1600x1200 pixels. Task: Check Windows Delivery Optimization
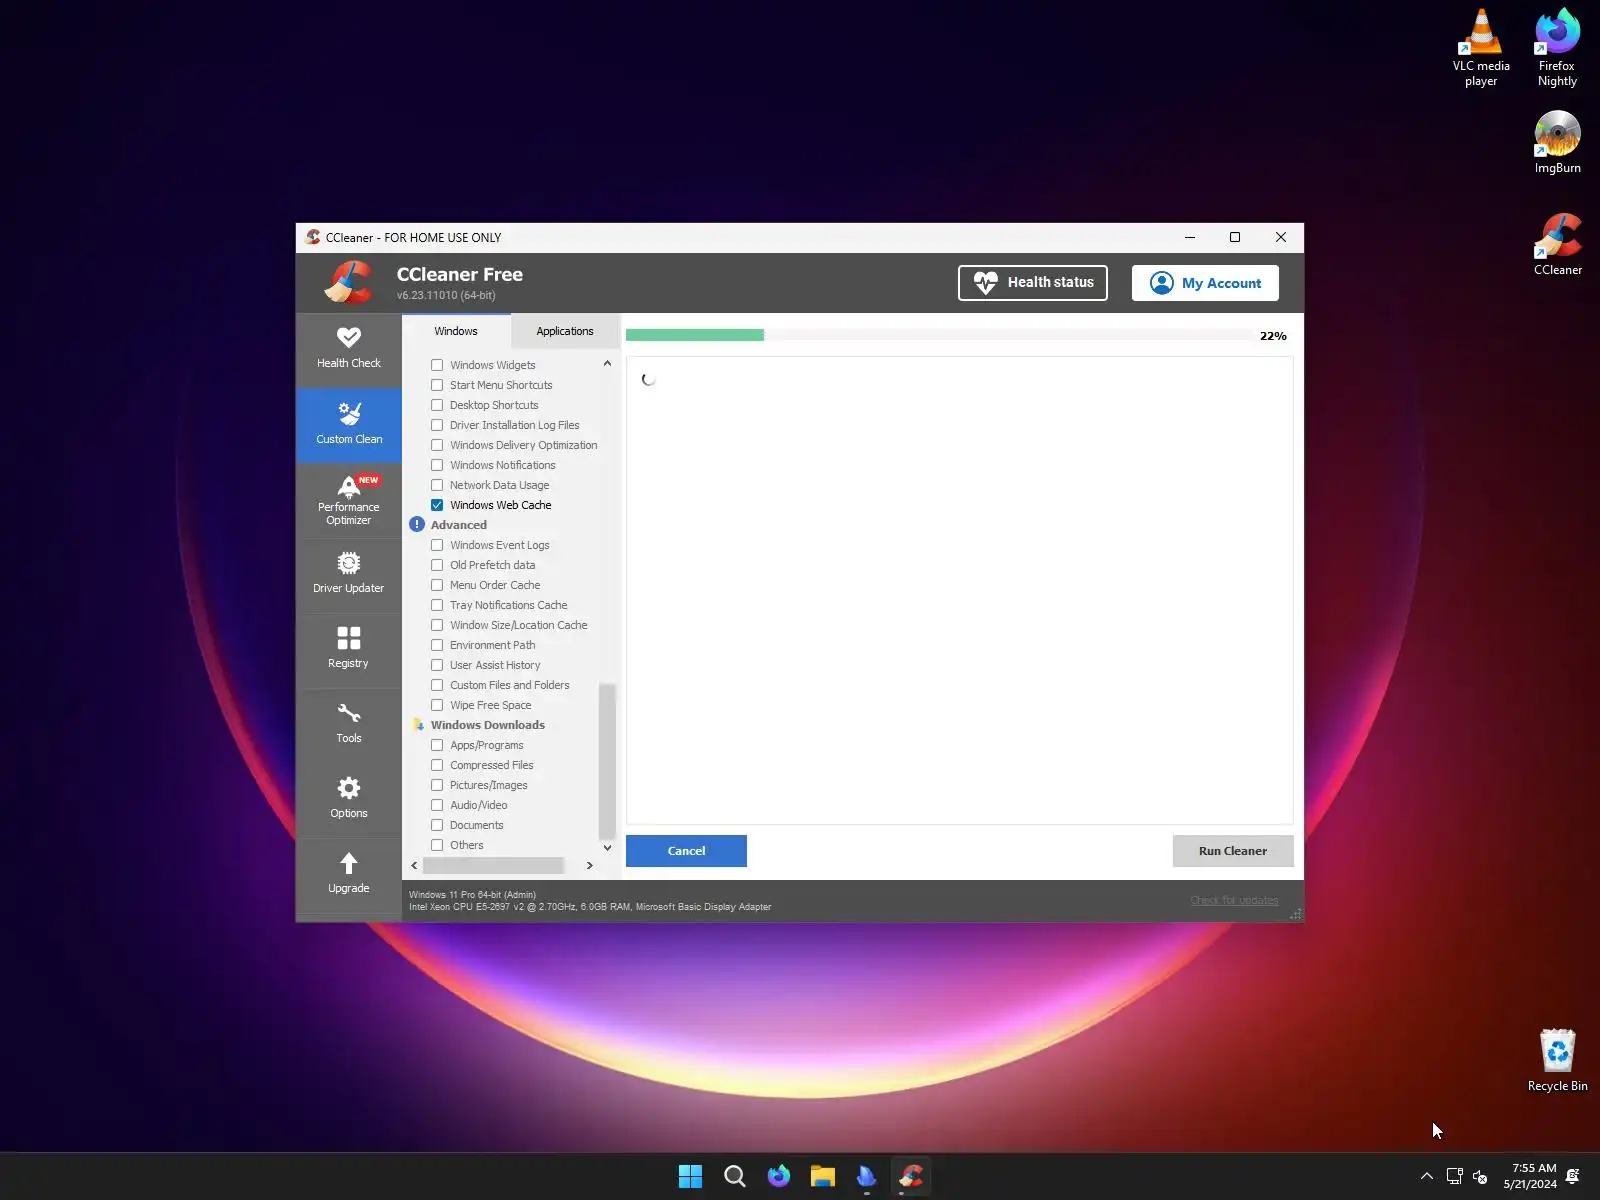pyautogui.click(x=437, y=445)
